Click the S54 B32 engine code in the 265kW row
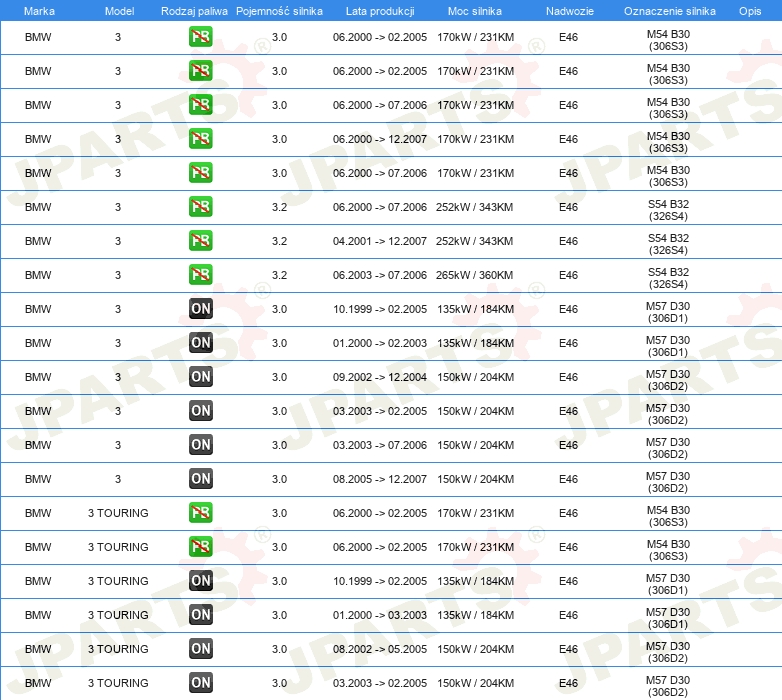Viewport: 782px width, 700px height. [668, 278]
